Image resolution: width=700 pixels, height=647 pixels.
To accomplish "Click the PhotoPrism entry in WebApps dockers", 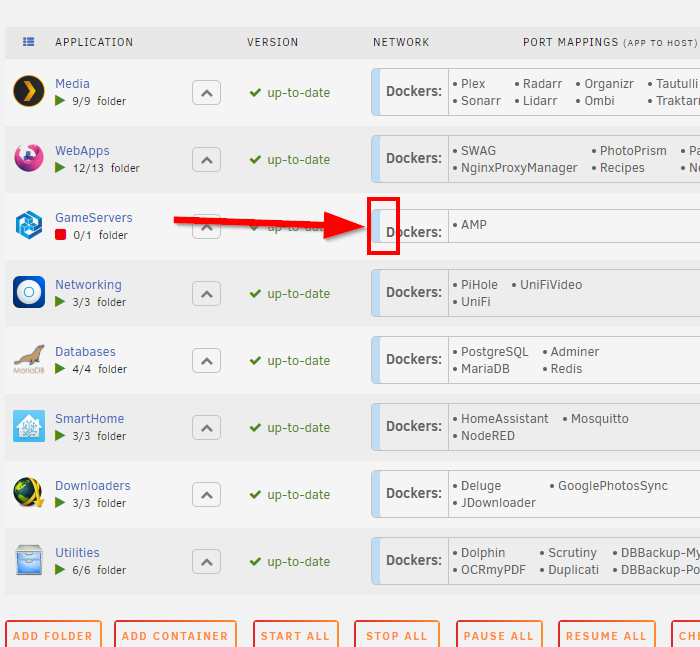I will [633, 150].
